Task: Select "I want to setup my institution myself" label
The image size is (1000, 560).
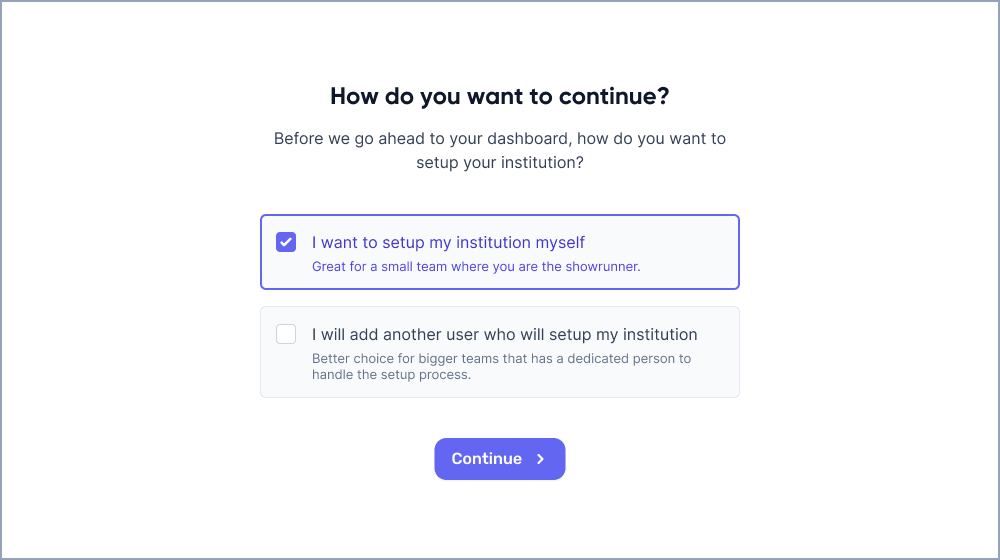Action: point(448,242)
